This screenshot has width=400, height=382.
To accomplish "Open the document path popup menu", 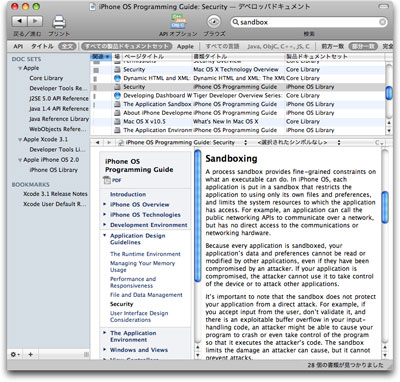I will (183, 142).
